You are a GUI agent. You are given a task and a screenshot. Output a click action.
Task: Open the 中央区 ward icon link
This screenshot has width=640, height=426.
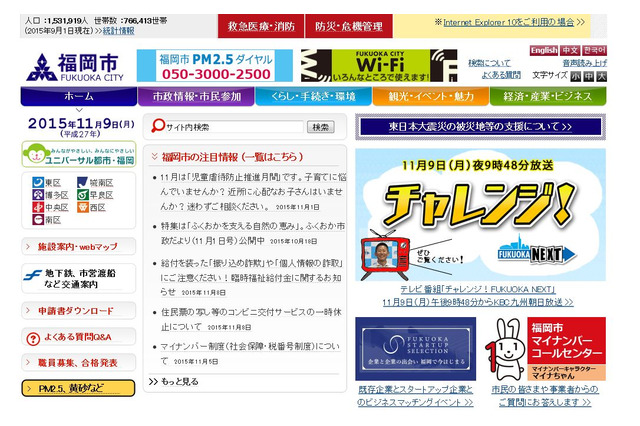click(x=38, y=207)
